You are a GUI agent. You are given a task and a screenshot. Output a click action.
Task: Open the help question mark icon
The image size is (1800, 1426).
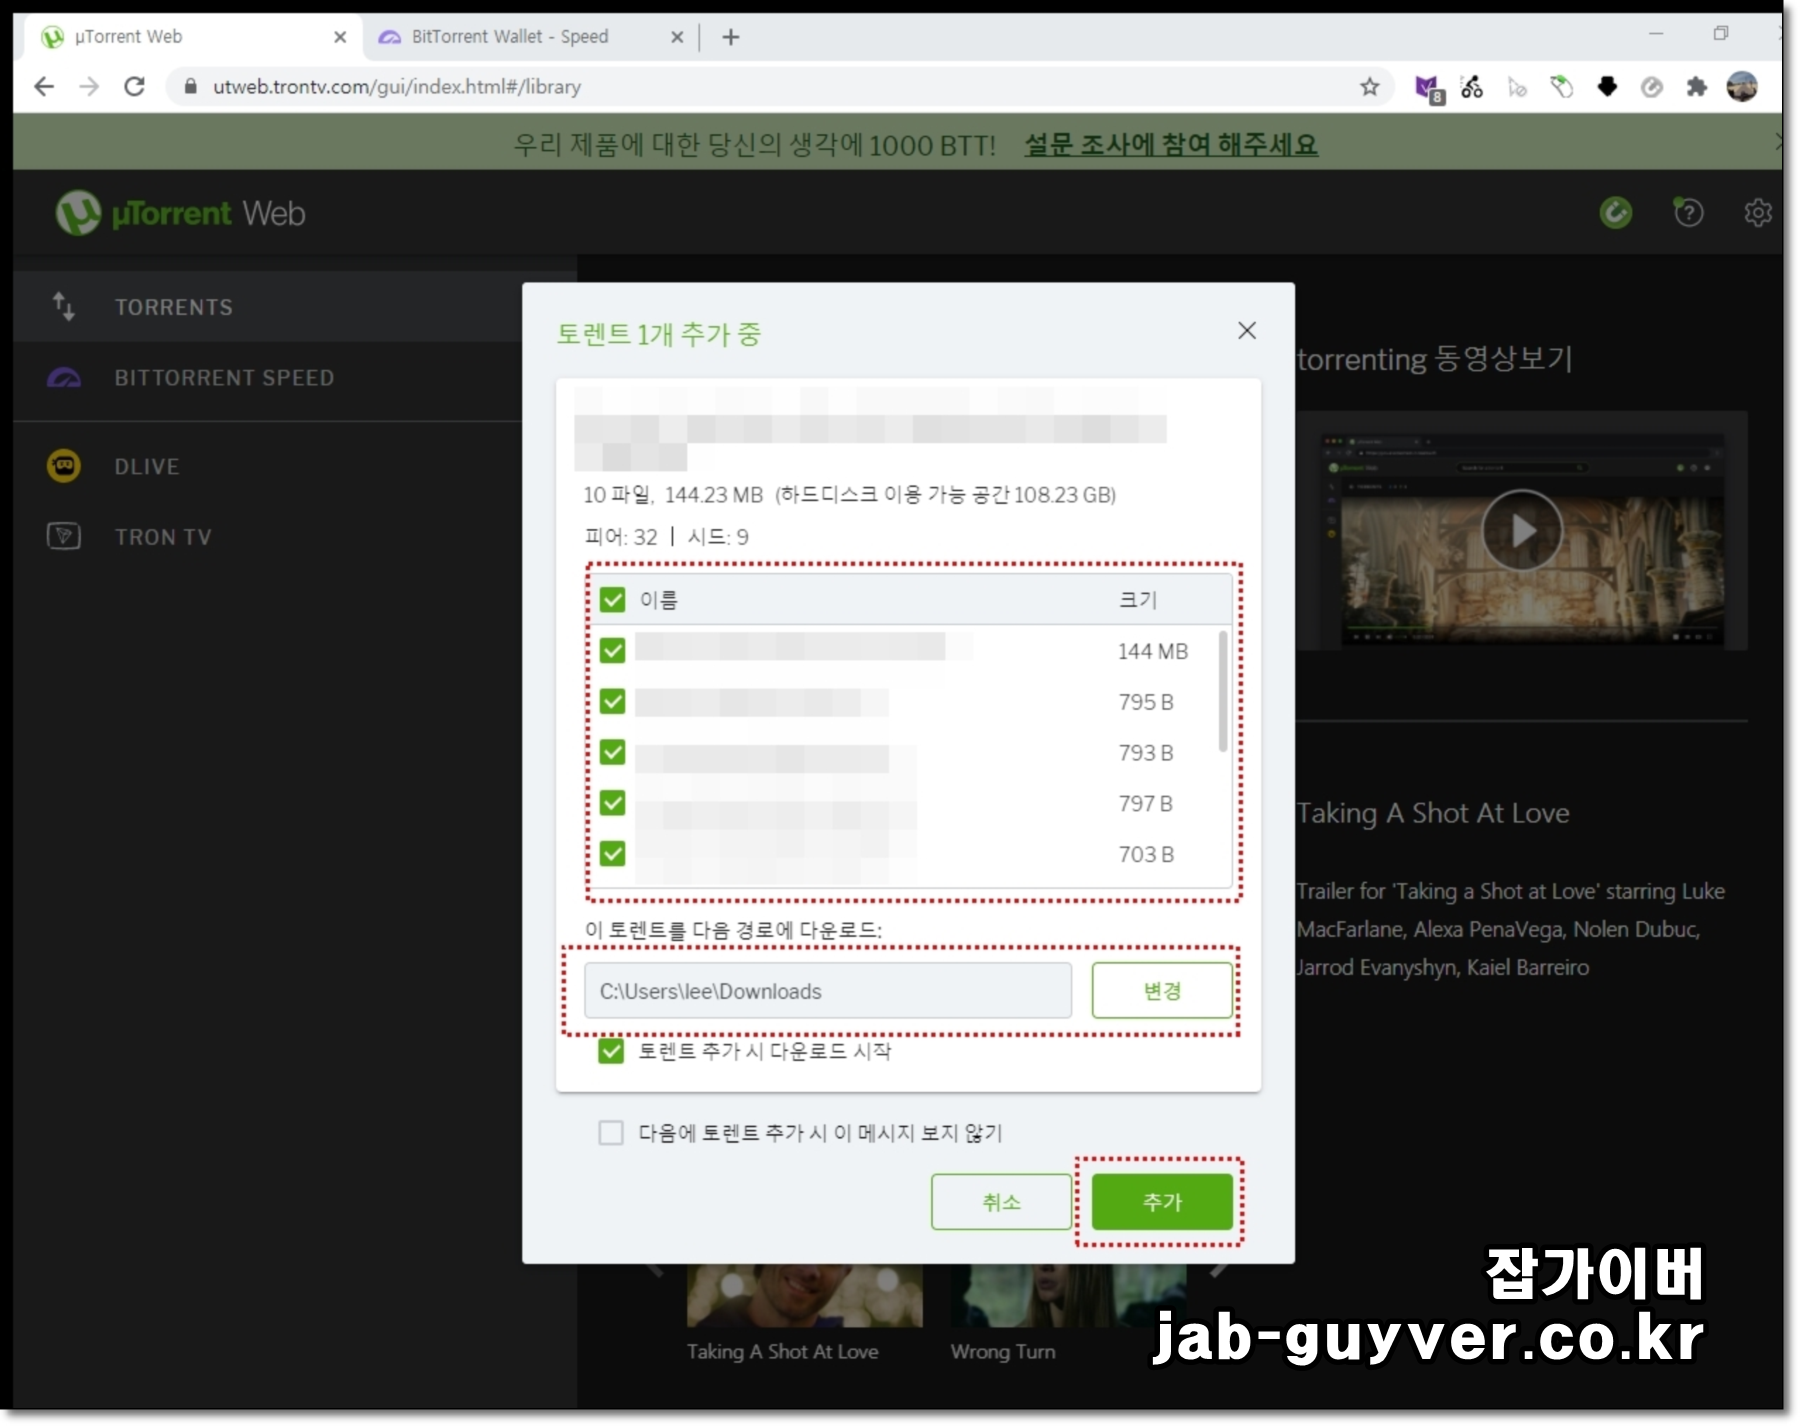pos(1688,212)
